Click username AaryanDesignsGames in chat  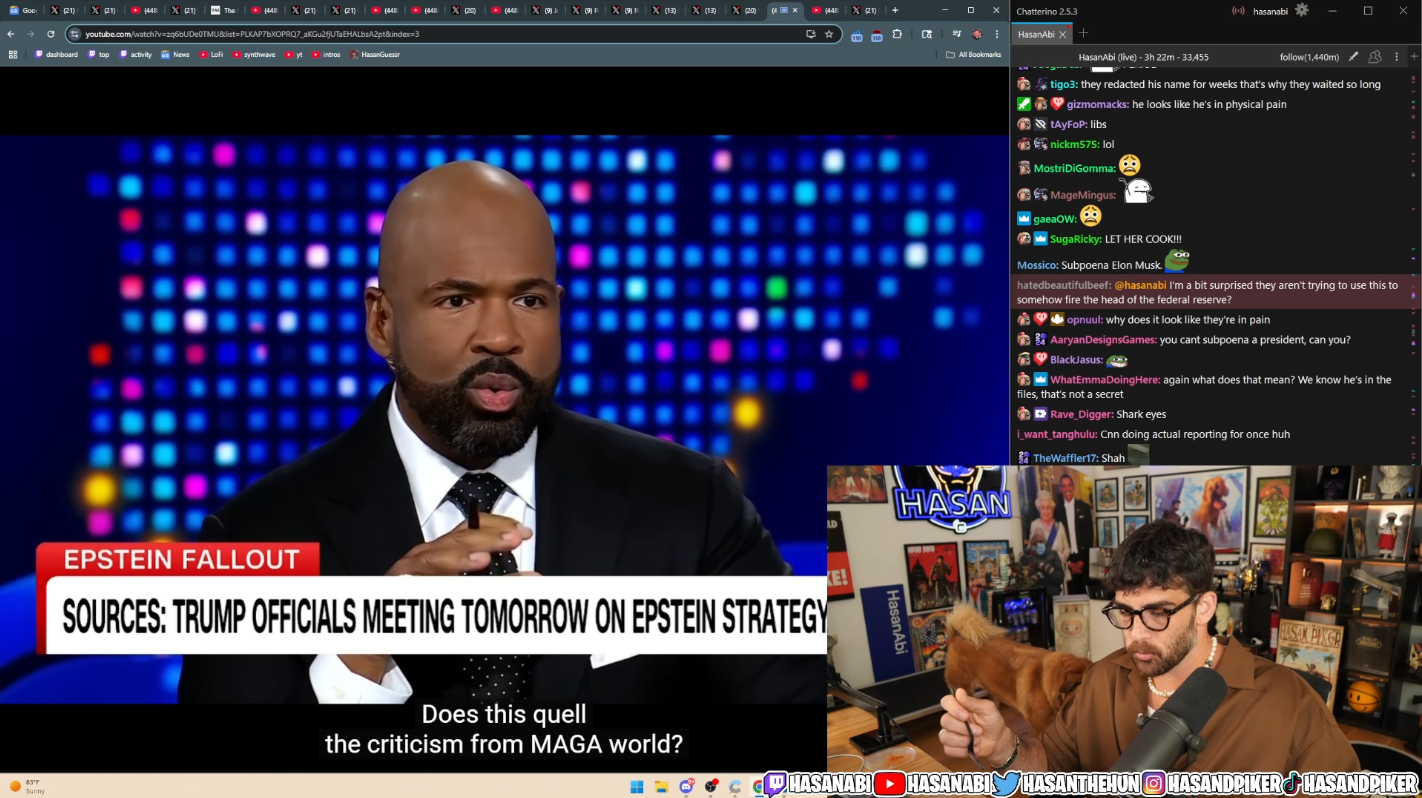pyautogui.click(x=1103, y=339)
